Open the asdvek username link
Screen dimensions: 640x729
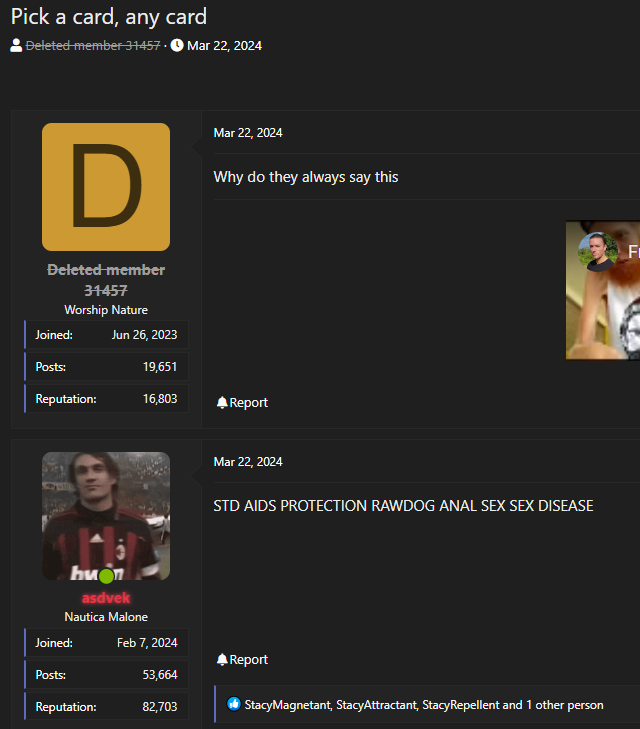coord(106,598)
